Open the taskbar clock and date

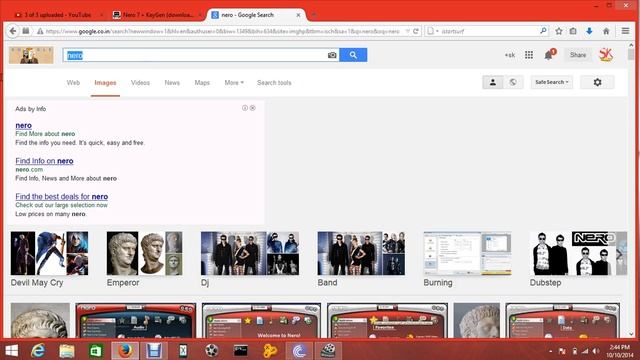click(x=620, y=351)
